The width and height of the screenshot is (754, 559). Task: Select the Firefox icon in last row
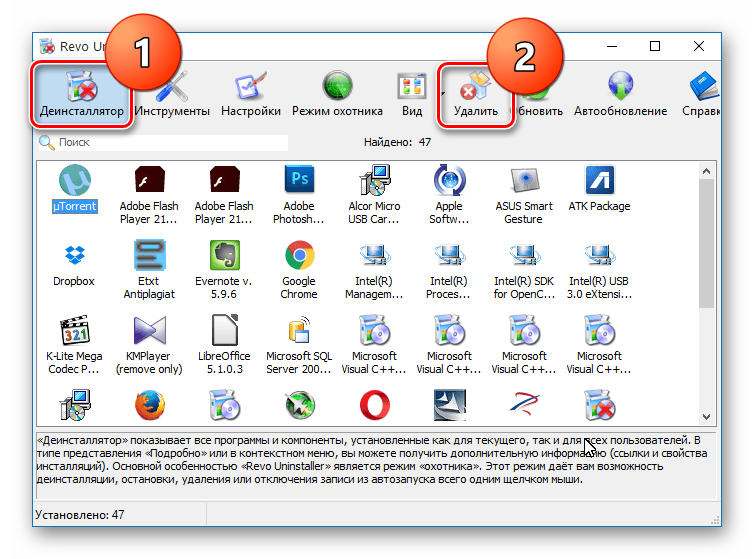pos(150,405)
